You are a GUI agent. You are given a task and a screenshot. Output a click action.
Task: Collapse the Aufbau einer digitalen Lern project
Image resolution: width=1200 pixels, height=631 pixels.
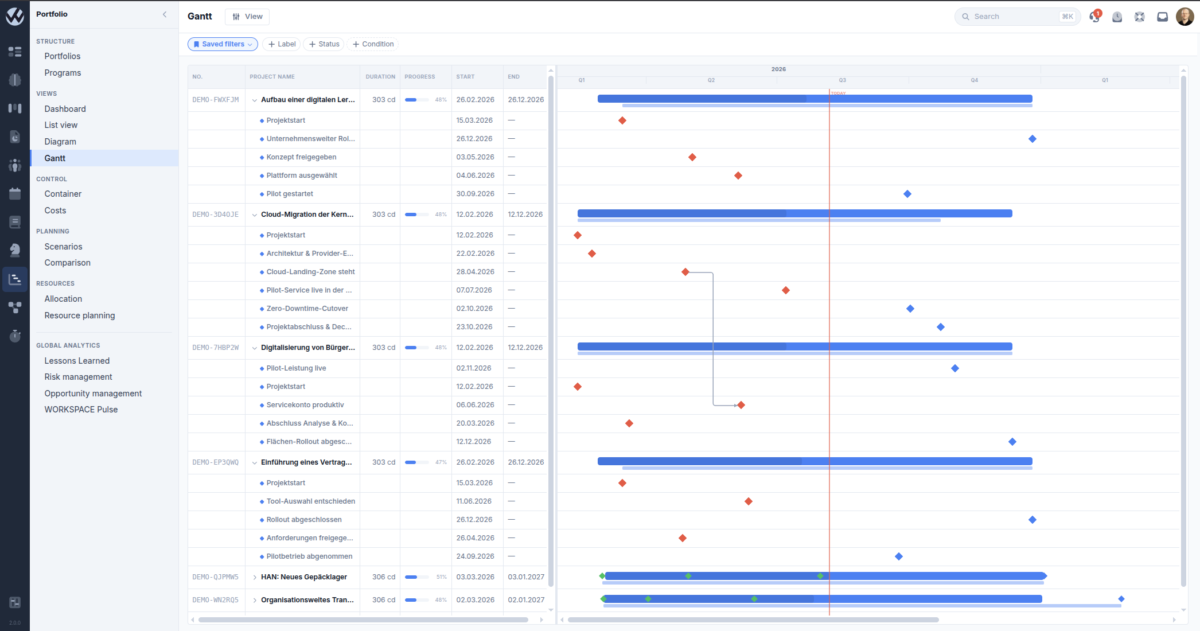[255, 100]
